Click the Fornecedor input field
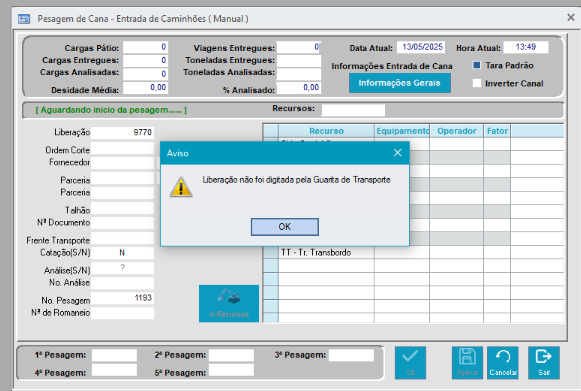Screen dimensions: 581x391 pyautogui.click(x=122, y=163)
